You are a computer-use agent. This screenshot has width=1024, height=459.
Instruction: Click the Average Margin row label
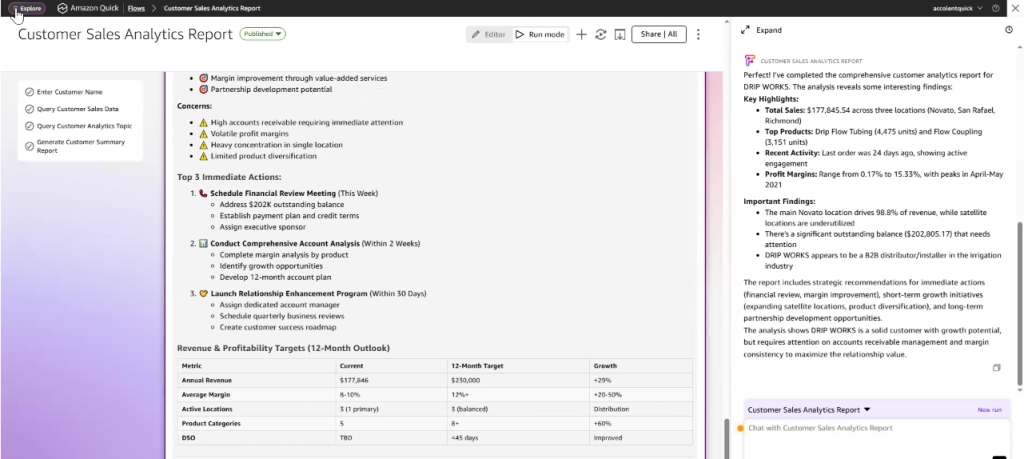pos(206,394)
